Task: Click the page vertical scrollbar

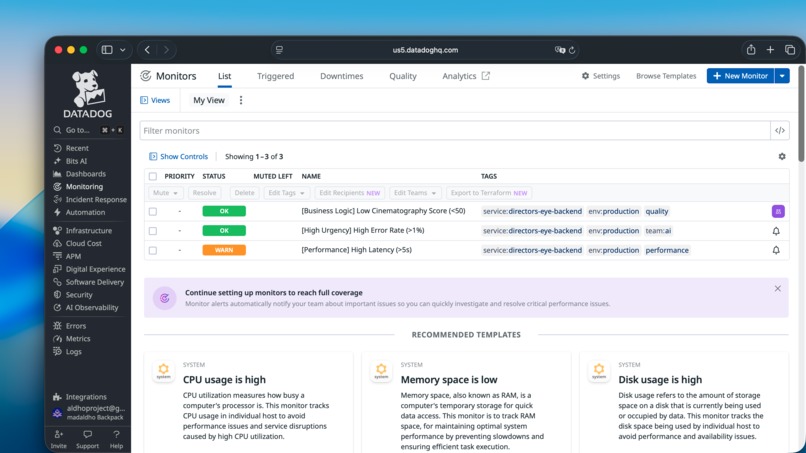Action: tap(801, 115)
